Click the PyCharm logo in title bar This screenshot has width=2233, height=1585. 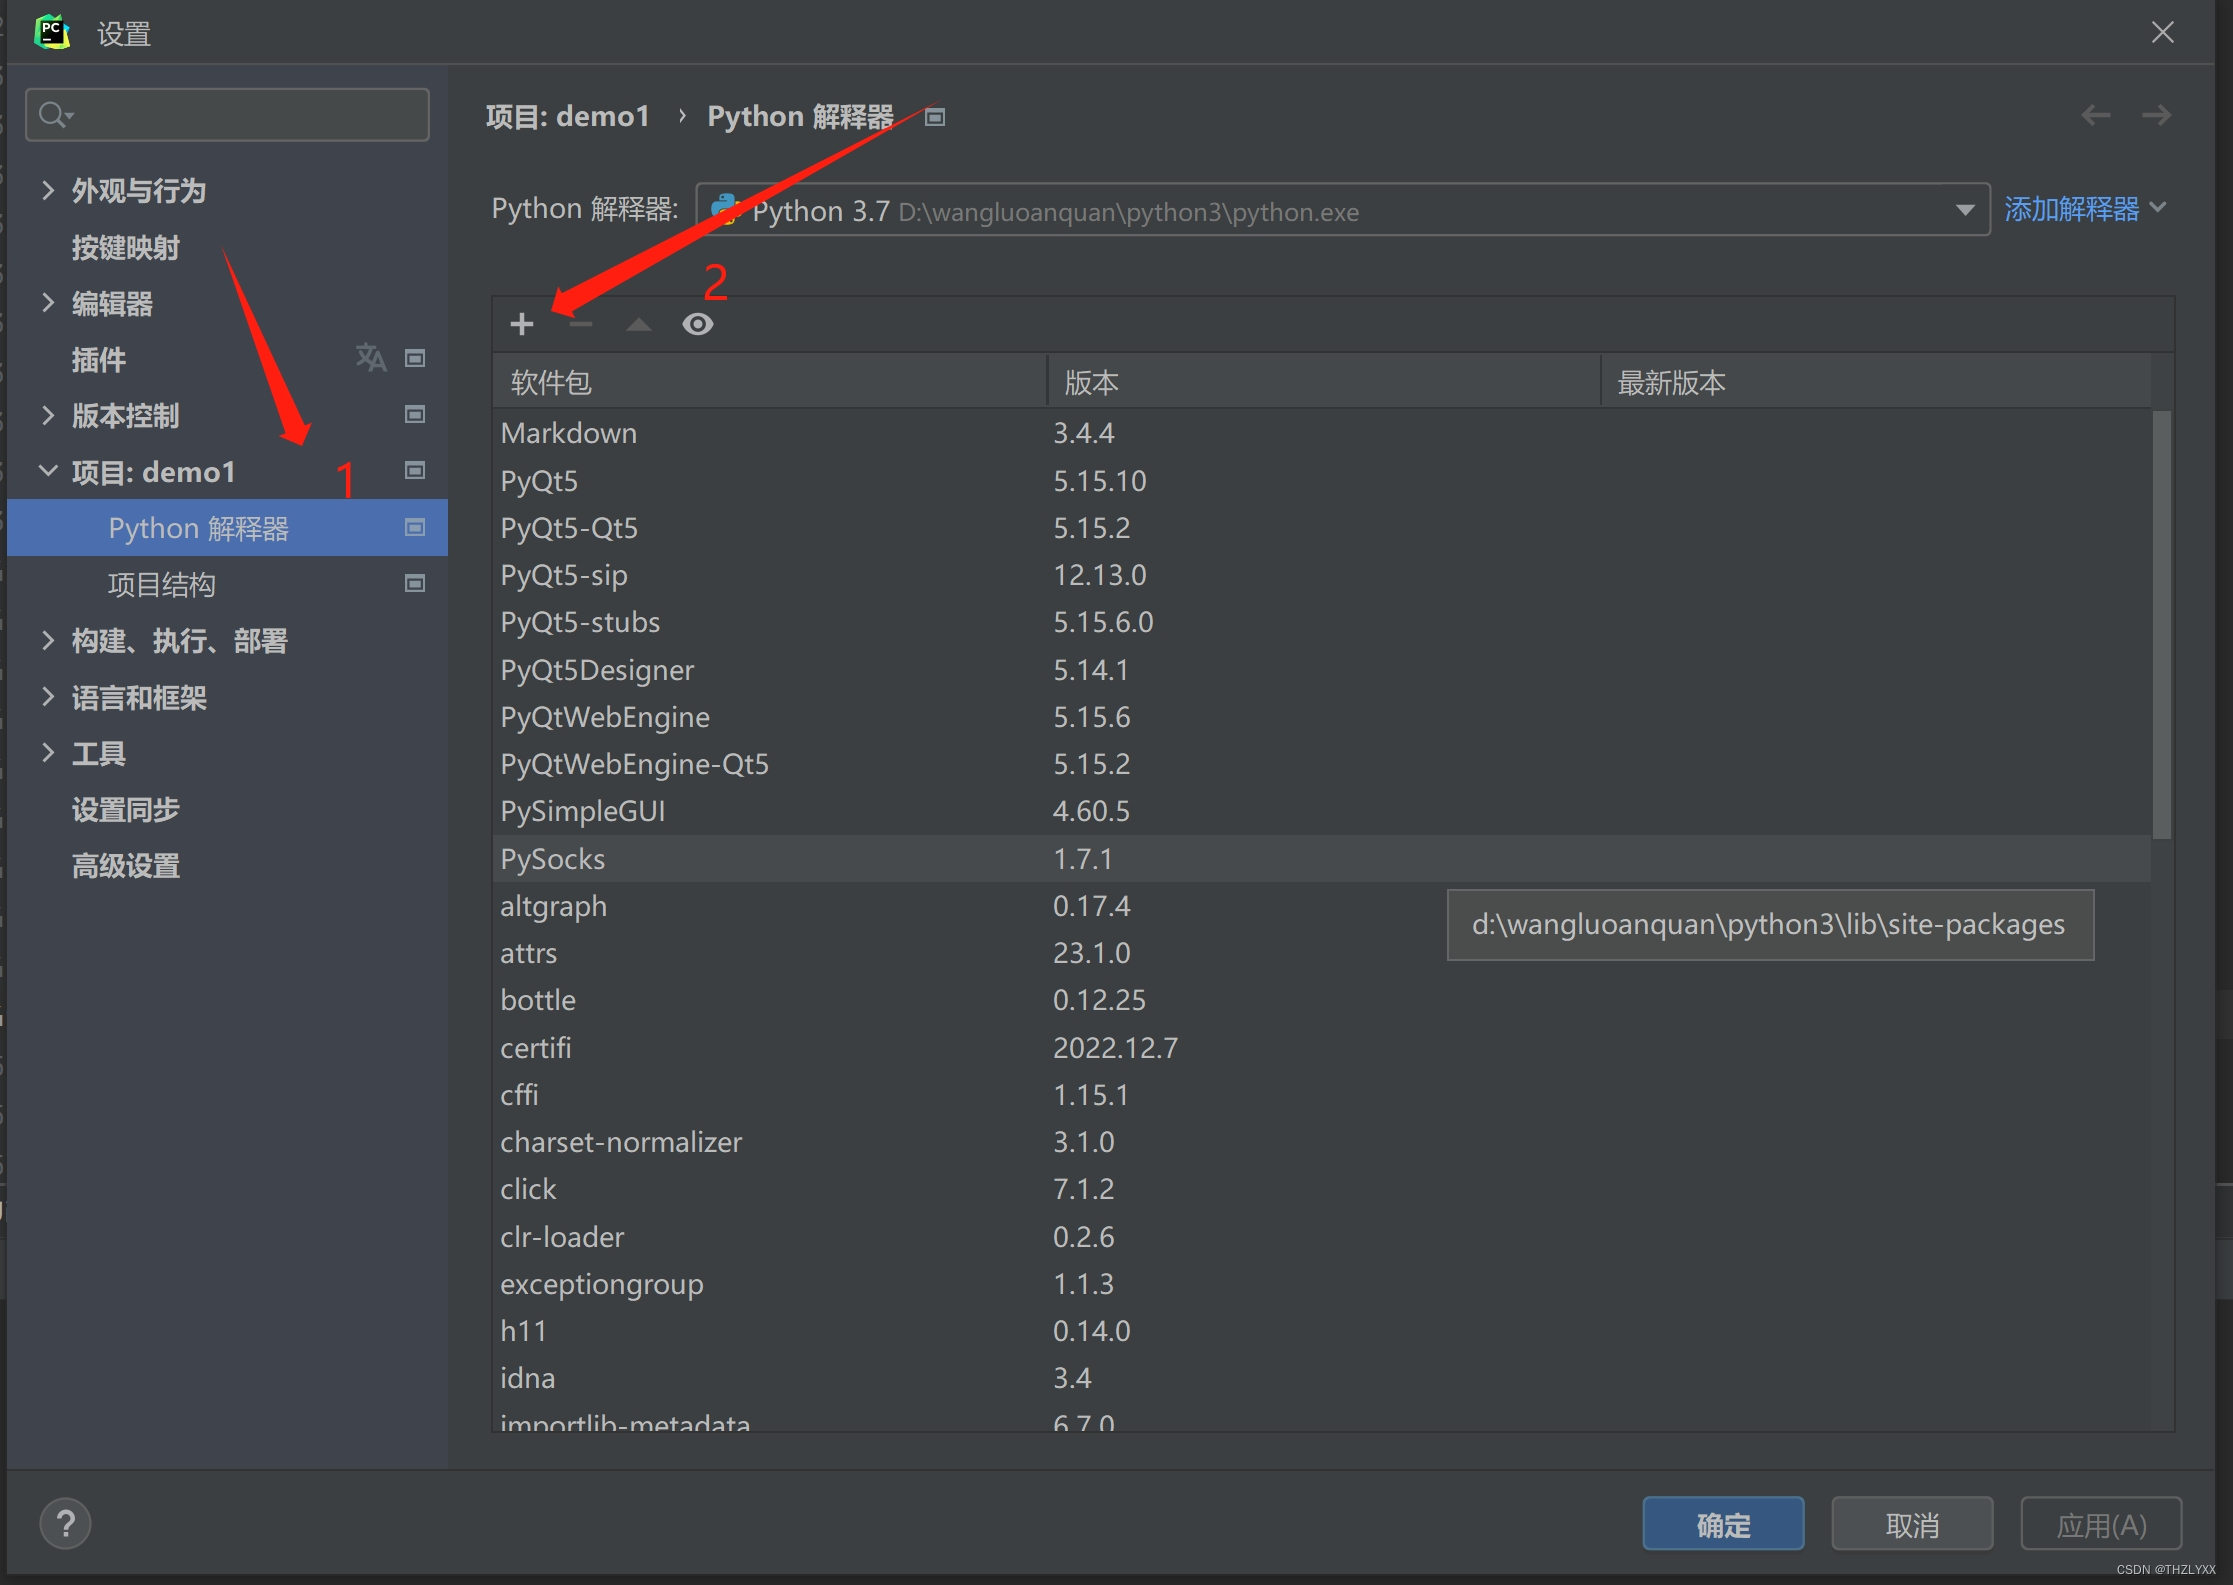[52, 32]
